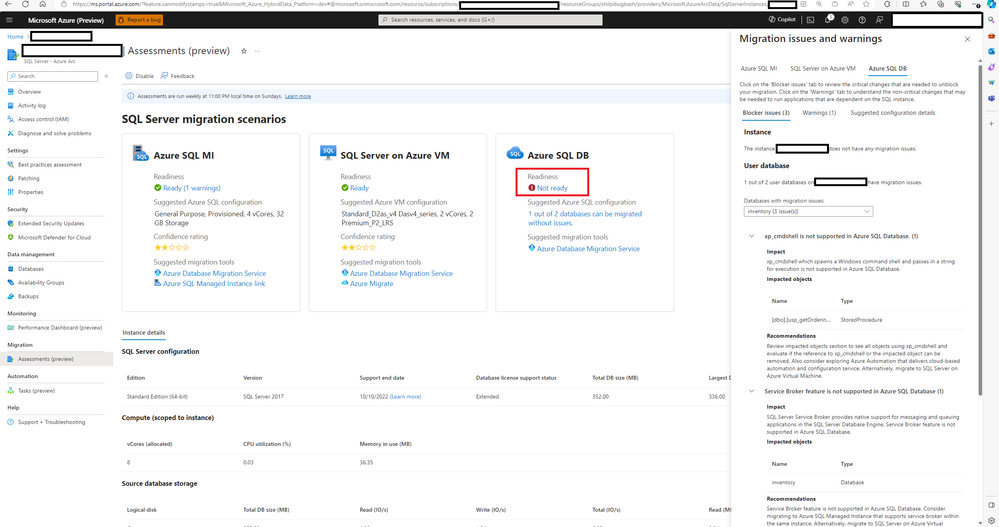The height and width of the screenshot is (527, 999).
Task: Click the Learn more link in the info banner
Action: [x=298, y=96]
